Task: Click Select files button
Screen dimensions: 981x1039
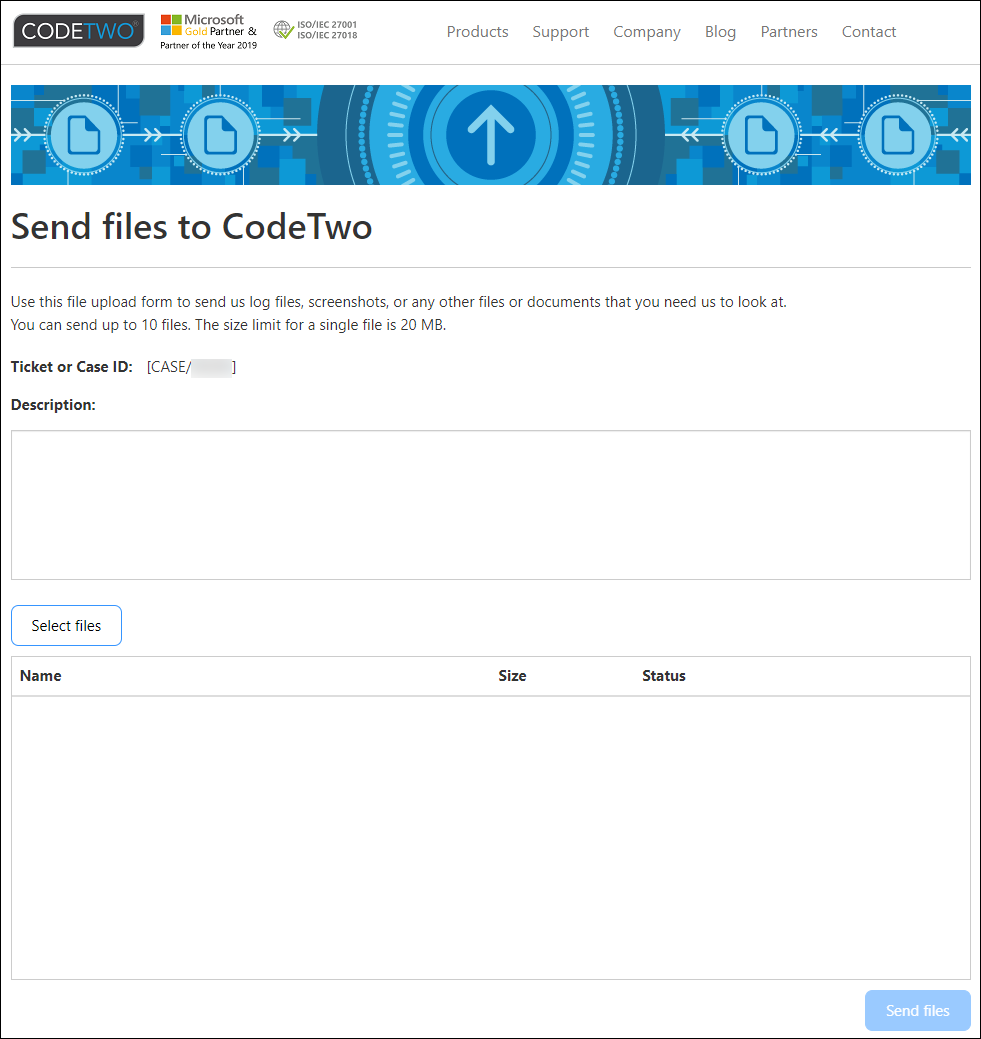Action: point(66,626)
